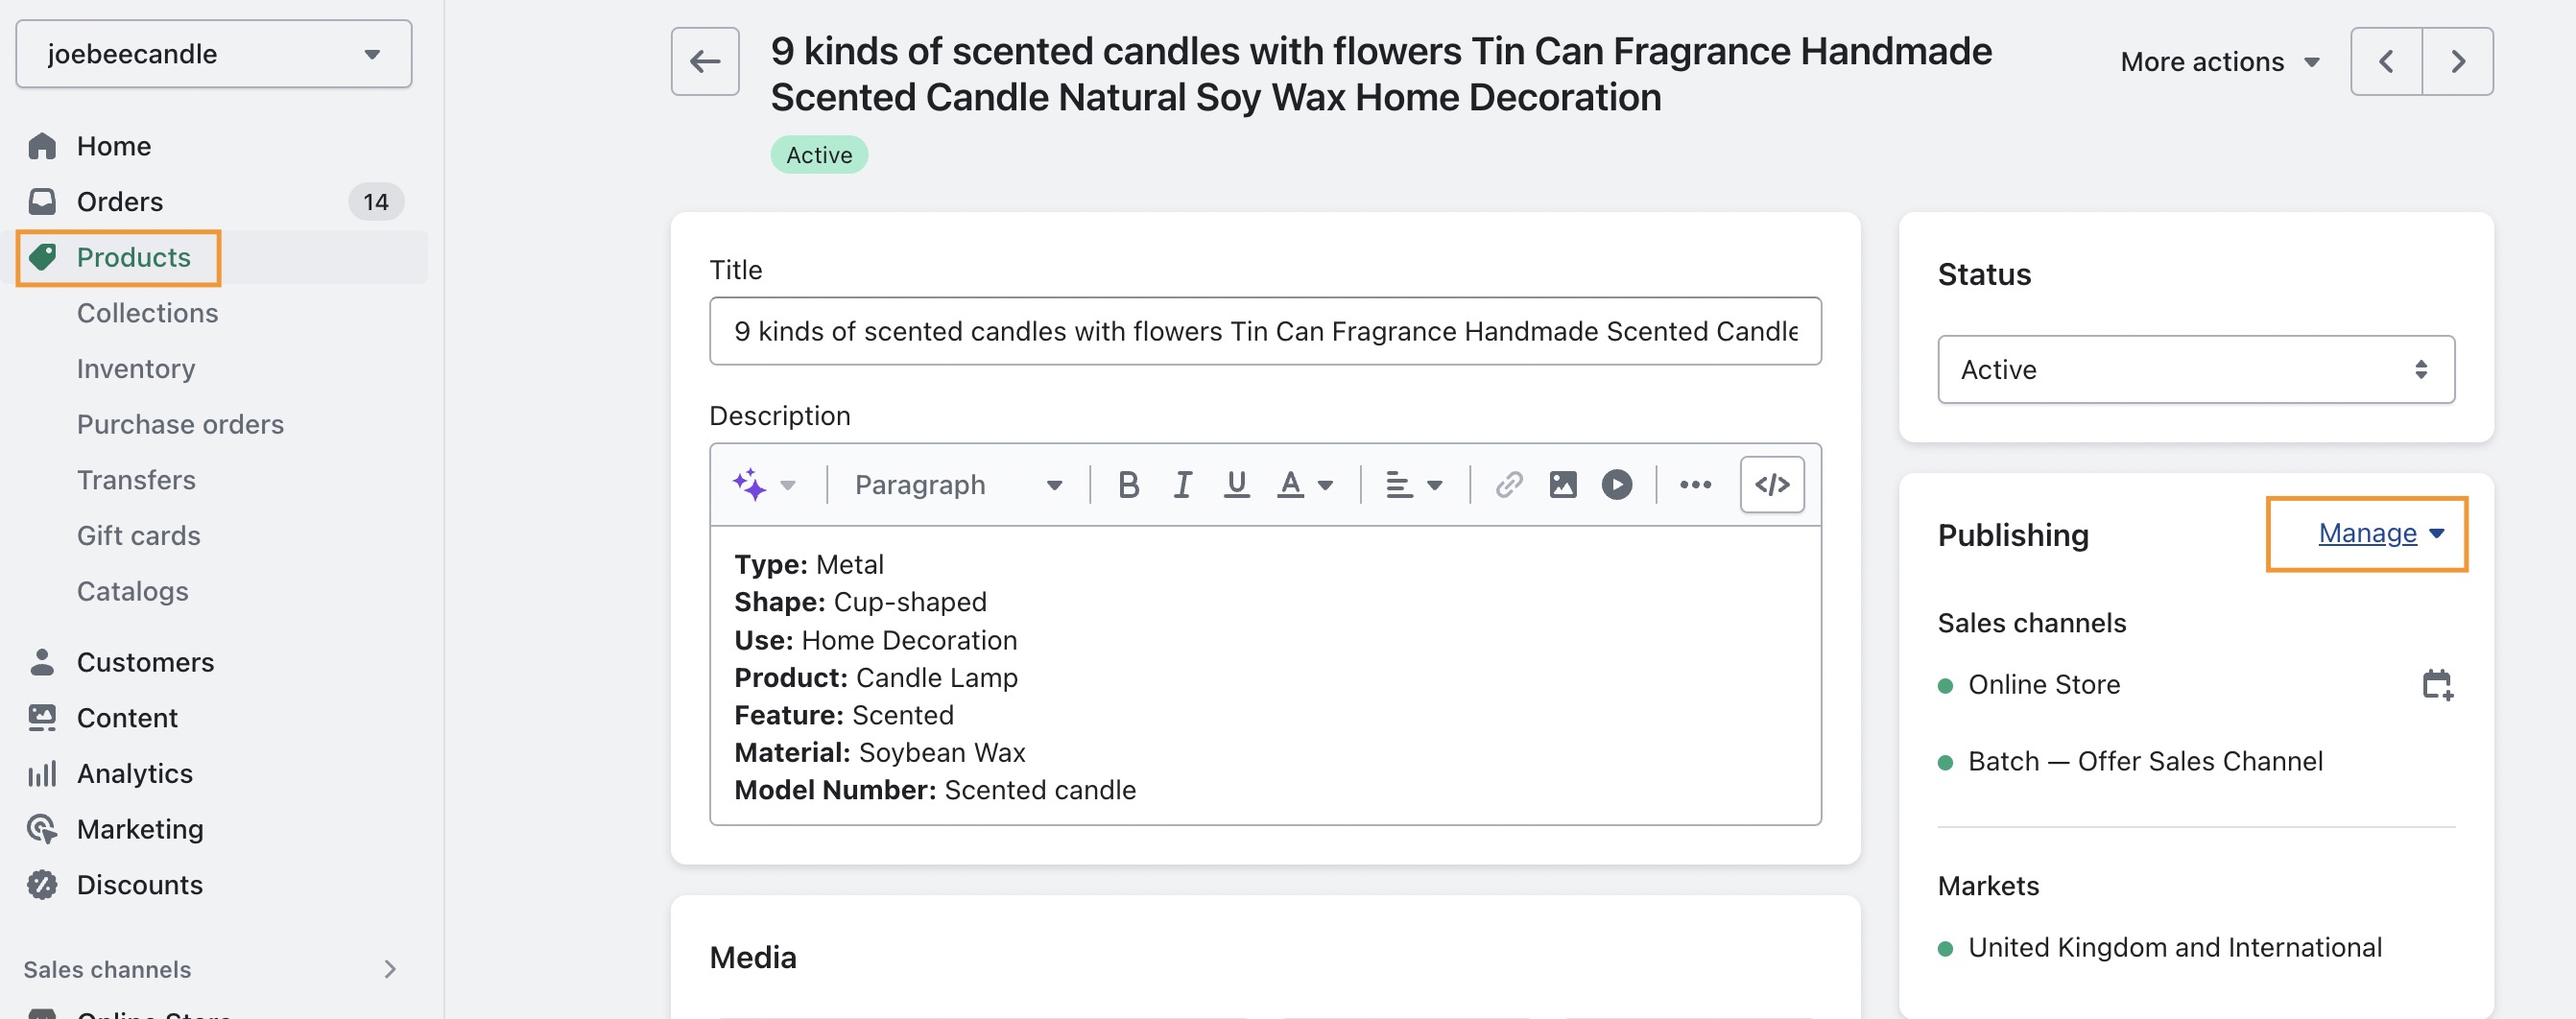The width and height of the screenshot is (2576, 1019).
Task: Toggle underline formatting
Action: click(x=1236, y=485)
